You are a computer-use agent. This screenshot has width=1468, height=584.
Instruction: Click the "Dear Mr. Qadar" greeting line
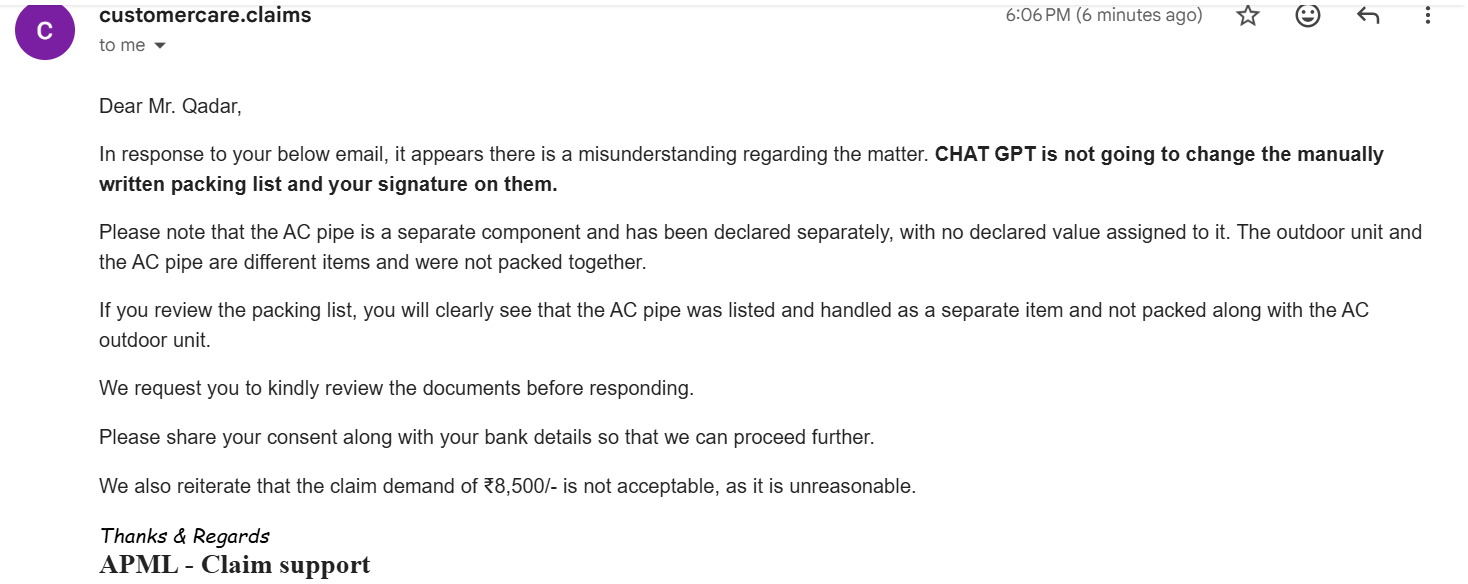(x=170, y=106)
